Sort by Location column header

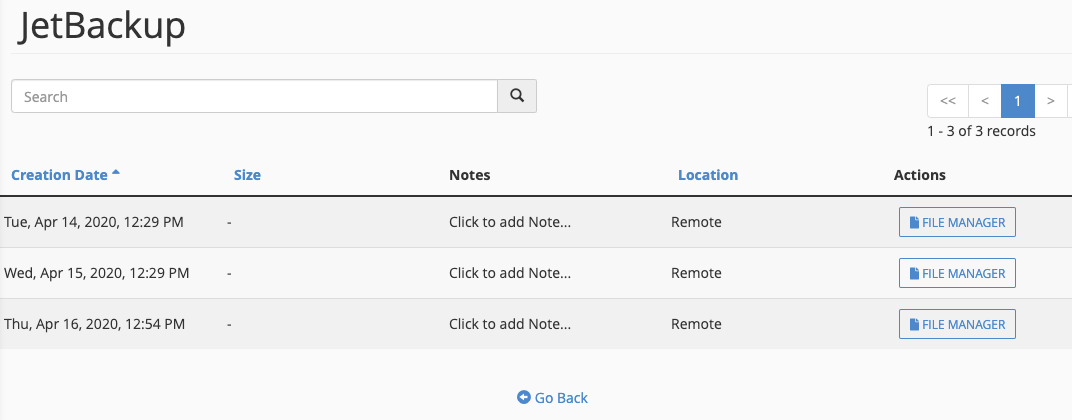[708, 174]
